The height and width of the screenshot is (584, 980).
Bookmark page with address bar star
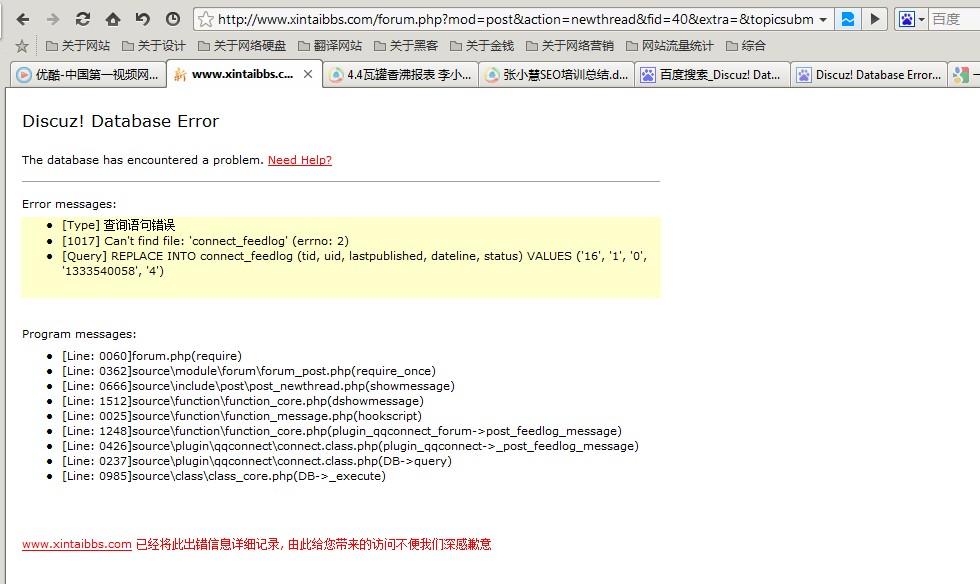coord(206,19)
